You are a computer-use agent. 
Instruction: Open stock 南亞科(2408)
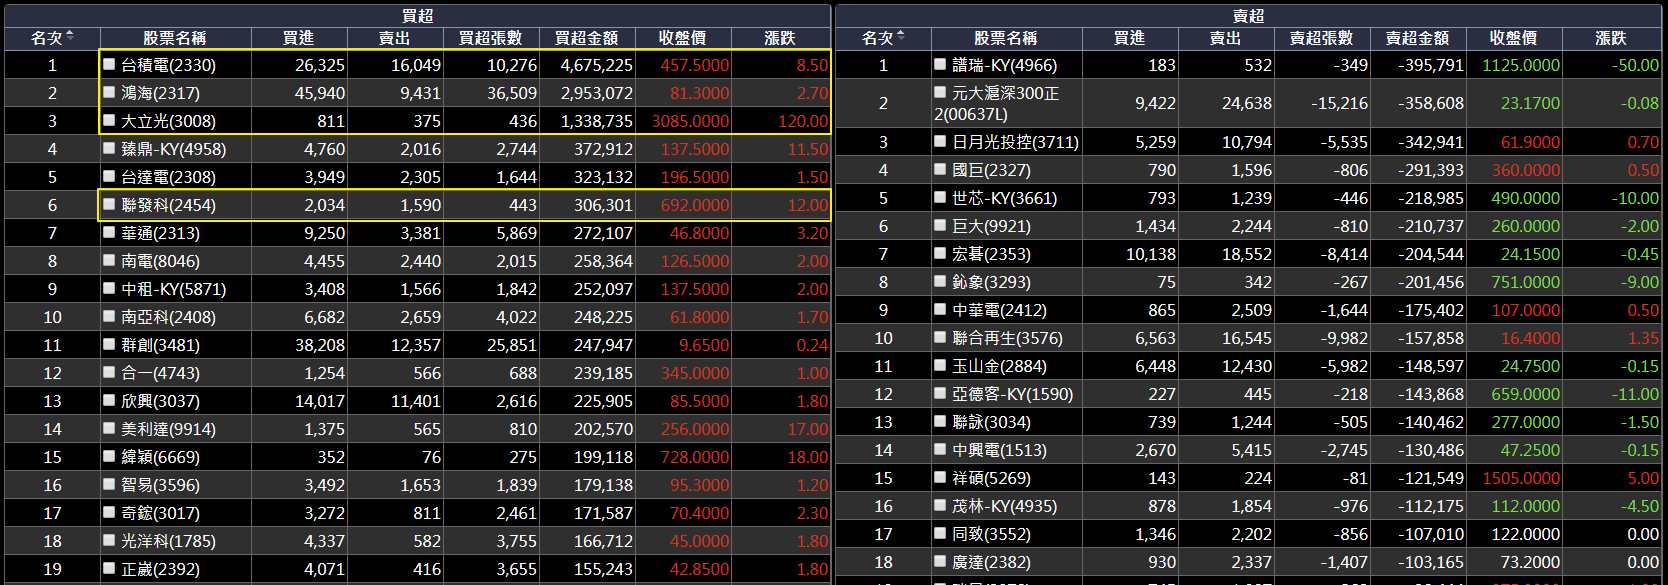pos(168,317)
